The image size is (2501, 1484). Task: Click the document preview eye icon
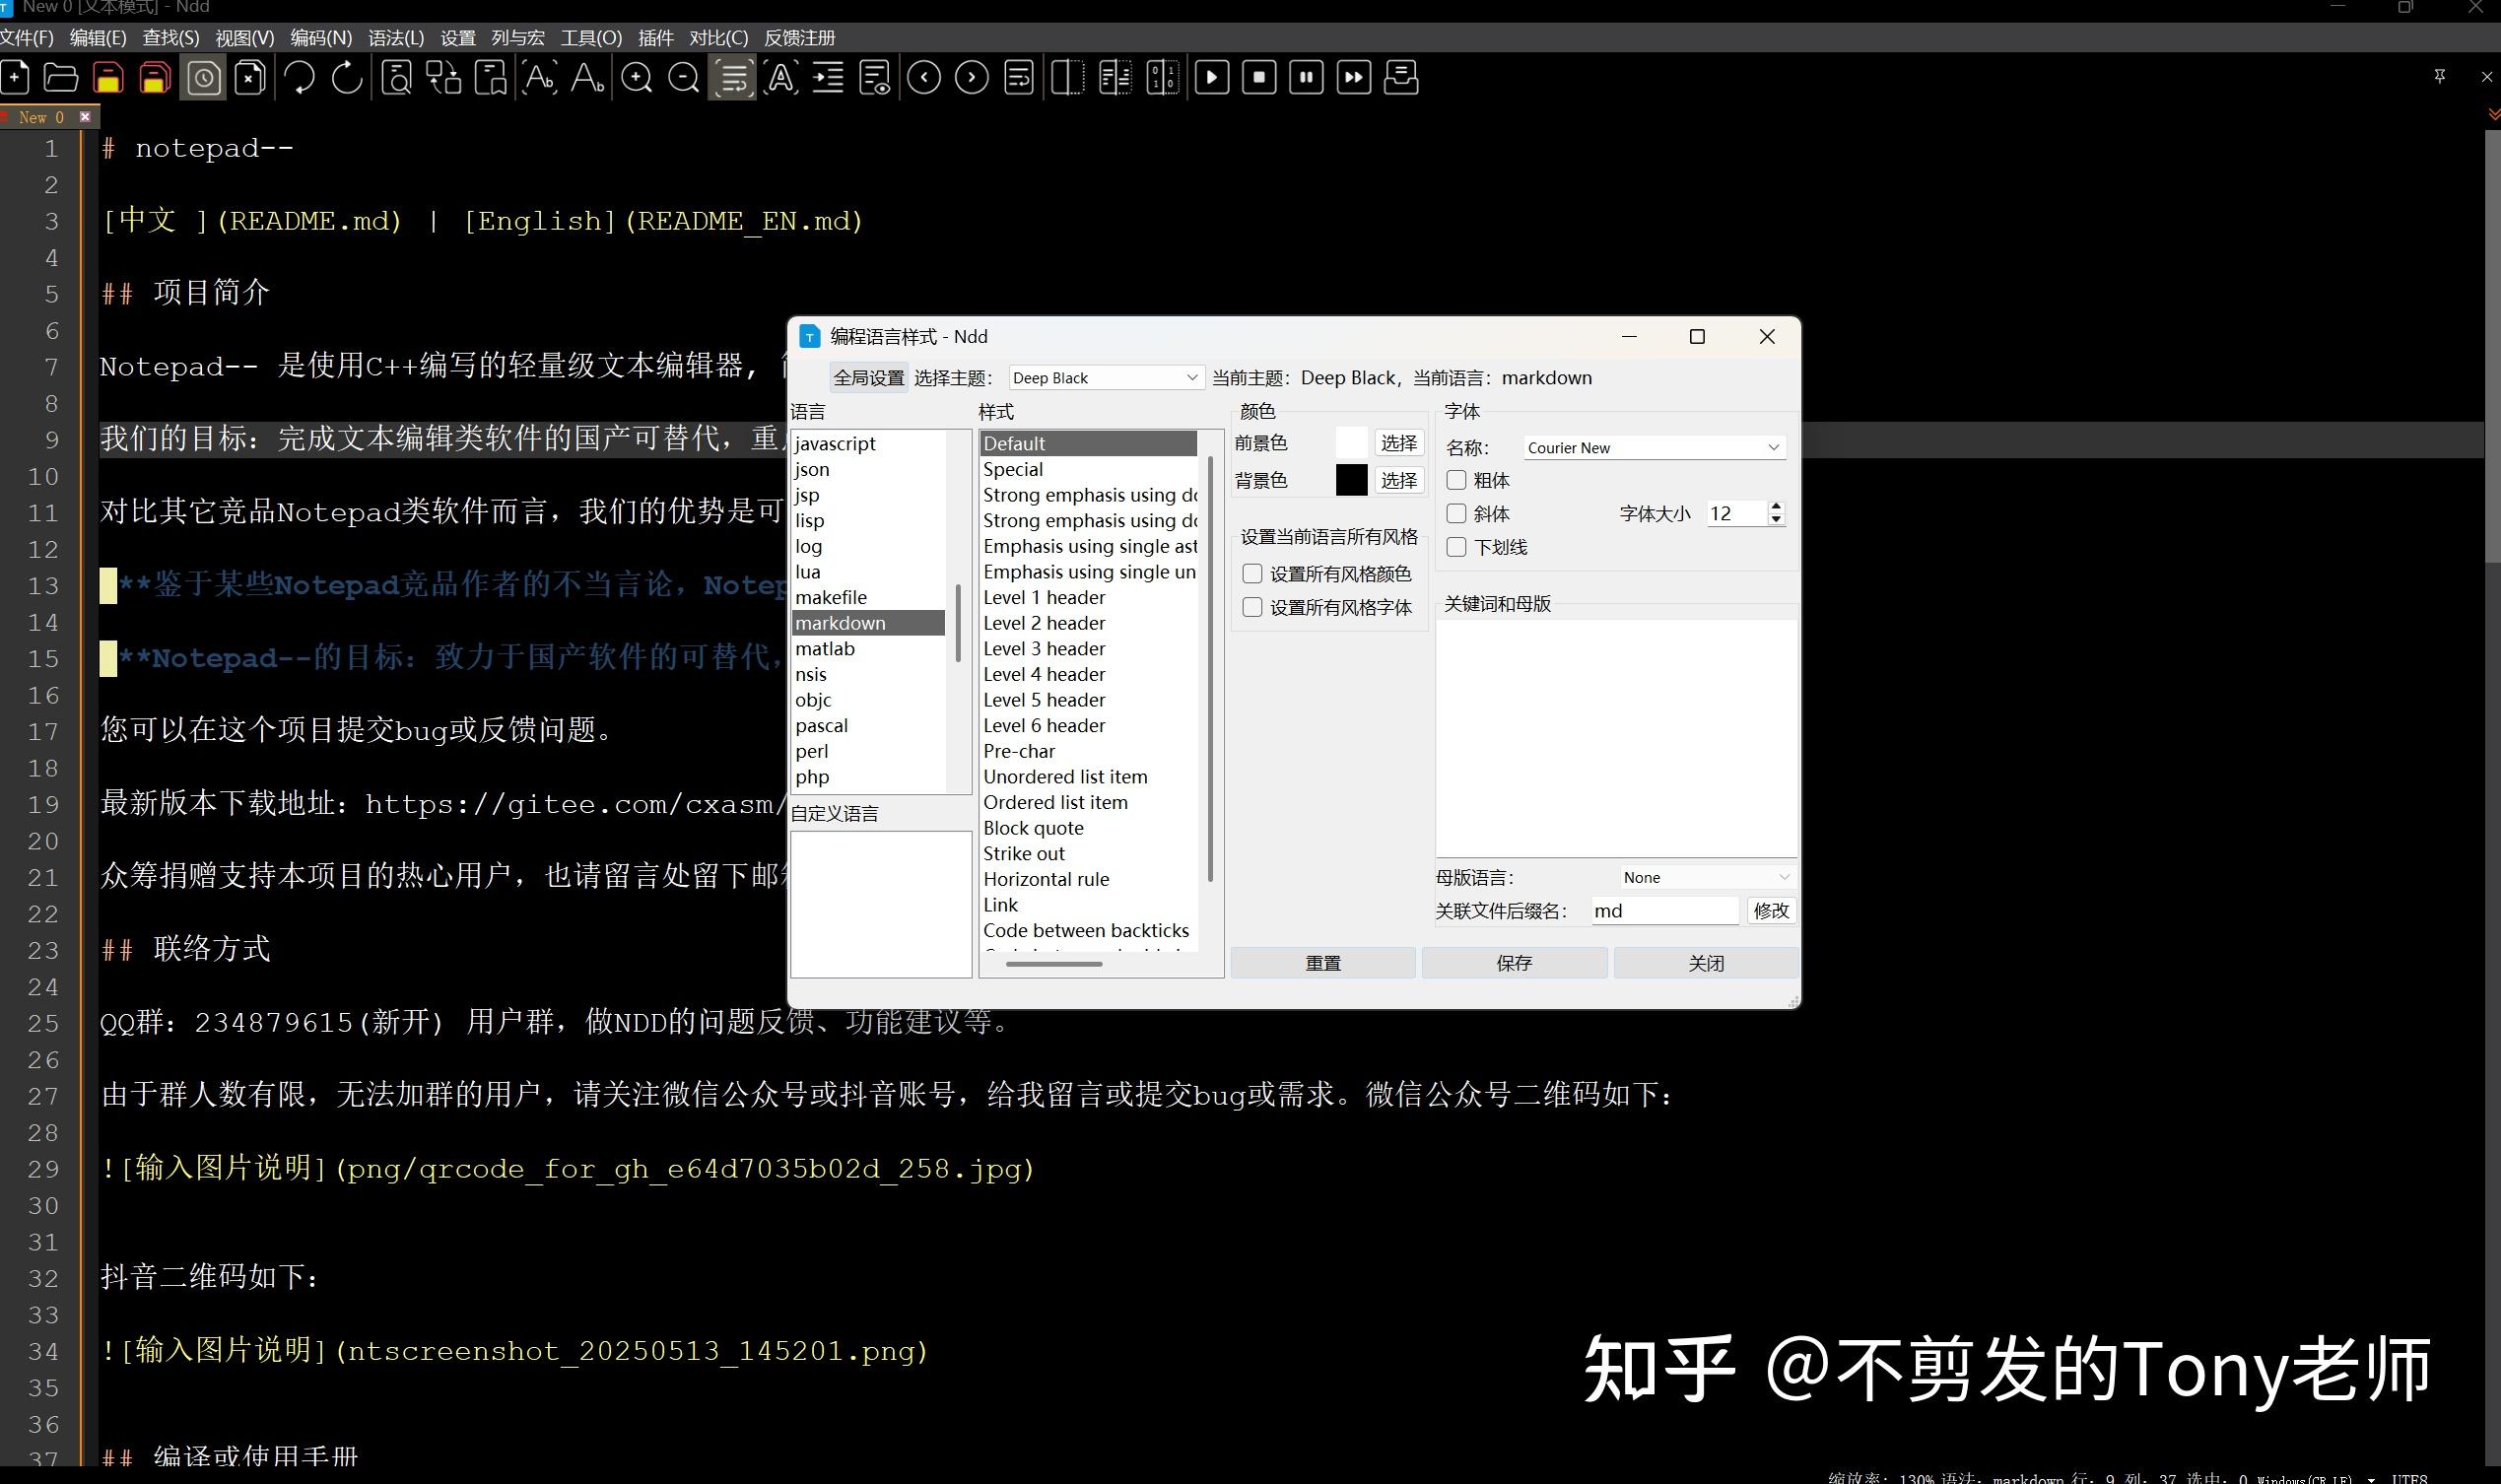pos(875,77)
